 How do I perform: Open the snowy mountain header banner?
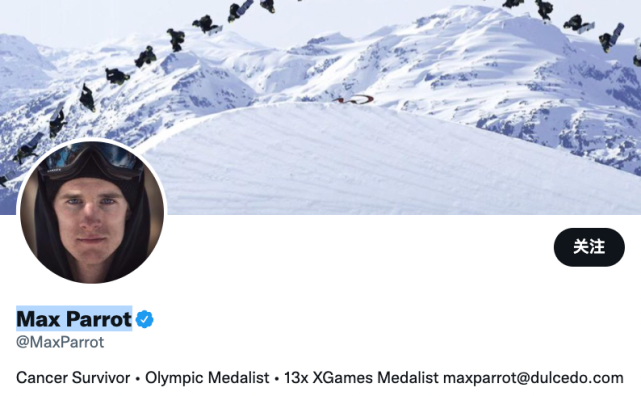pos(320,107)
